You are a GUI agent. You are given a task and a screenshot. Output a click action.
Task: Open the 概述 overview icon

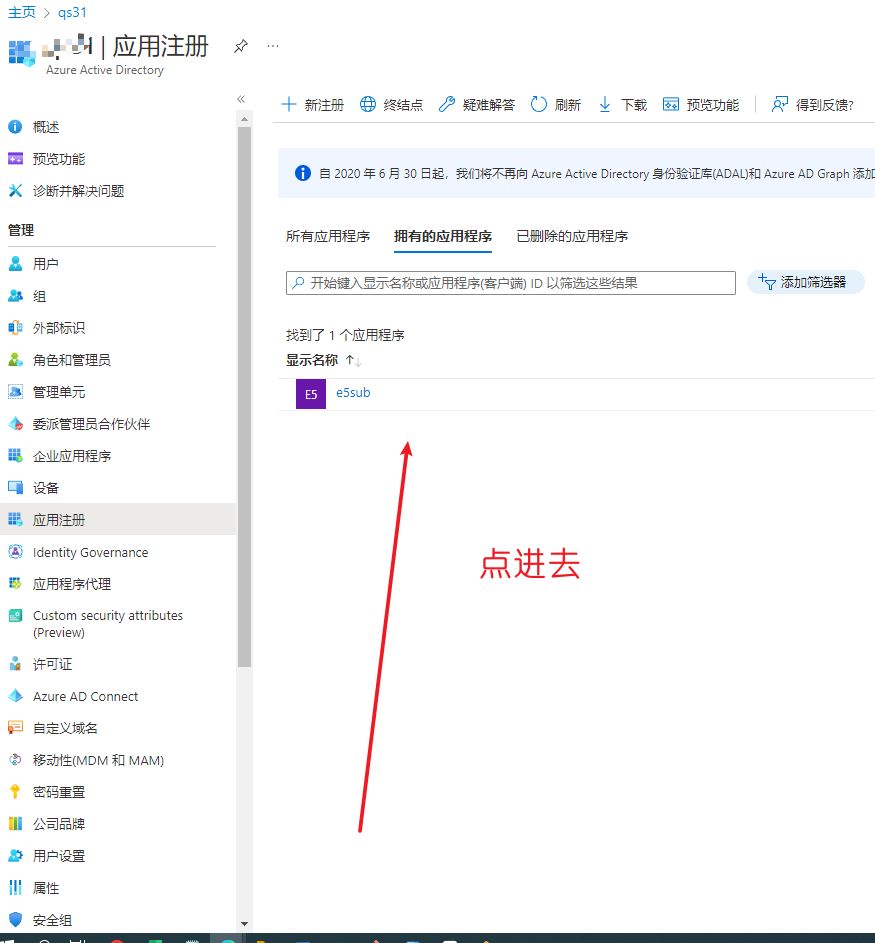click(x=15, y=127)
